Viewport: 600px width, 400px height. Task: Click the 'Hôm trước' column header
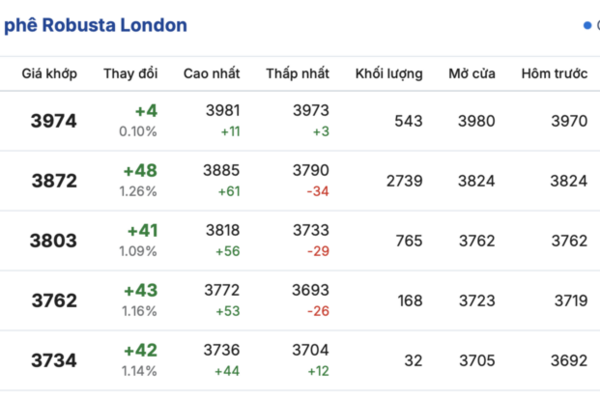tap(554, 74)
